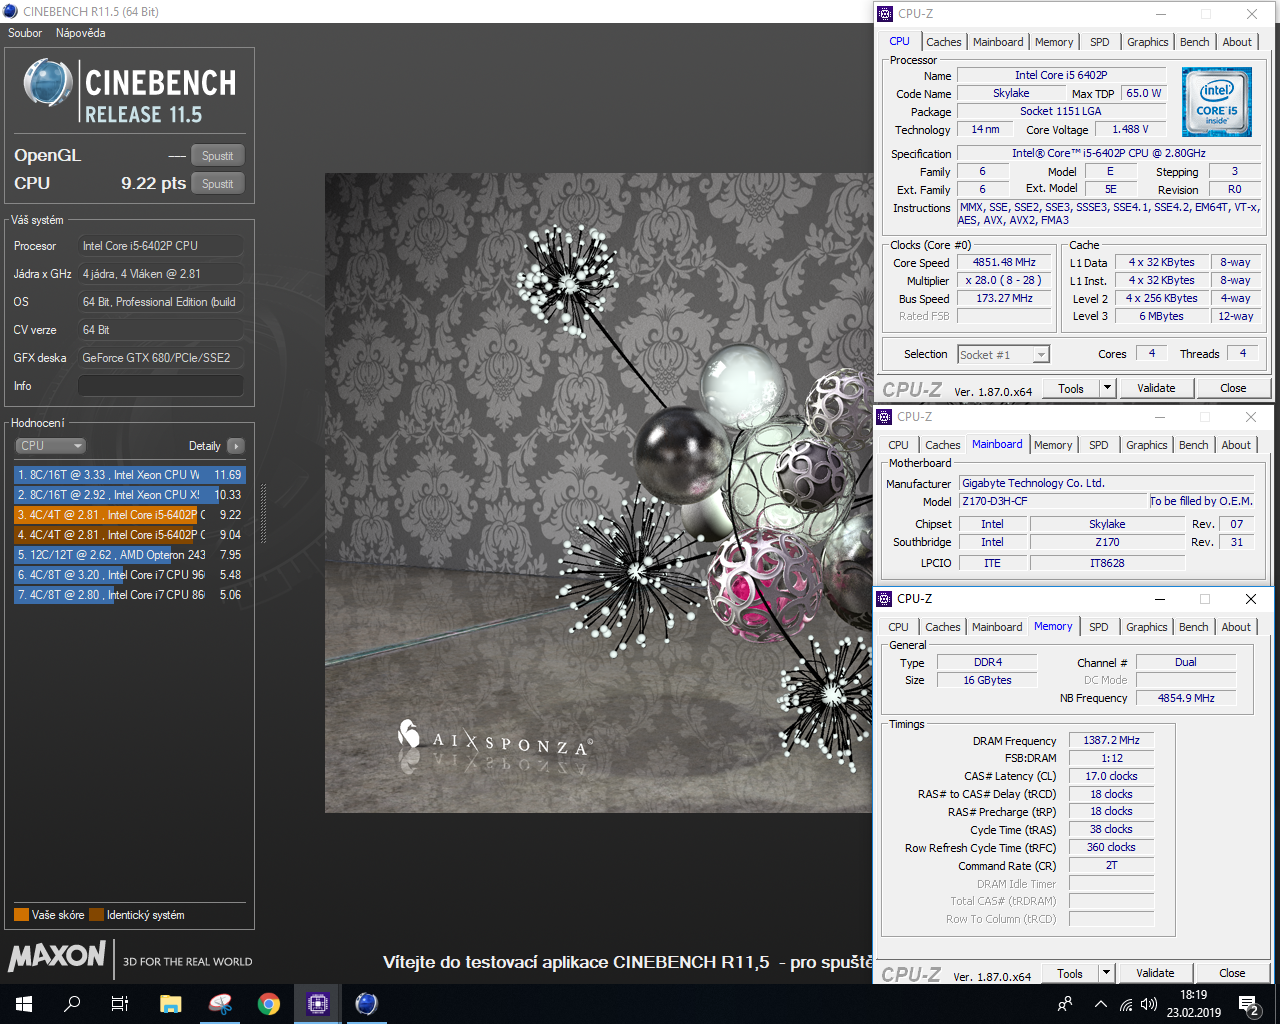Open Graphics tab in bottom CPU-Z window
Screen dimensions: 1280x1024
1146,627
